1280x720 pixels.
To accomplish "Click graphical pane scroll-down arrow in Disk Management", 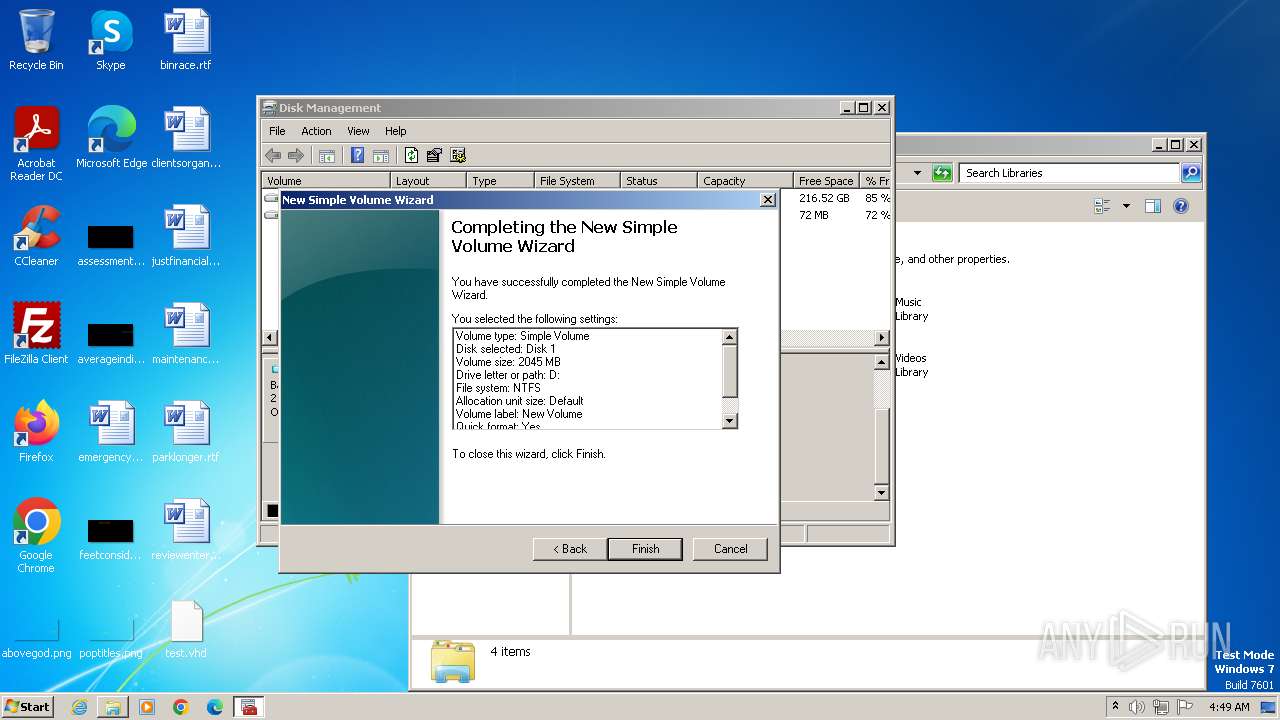I will pos(881,492).
